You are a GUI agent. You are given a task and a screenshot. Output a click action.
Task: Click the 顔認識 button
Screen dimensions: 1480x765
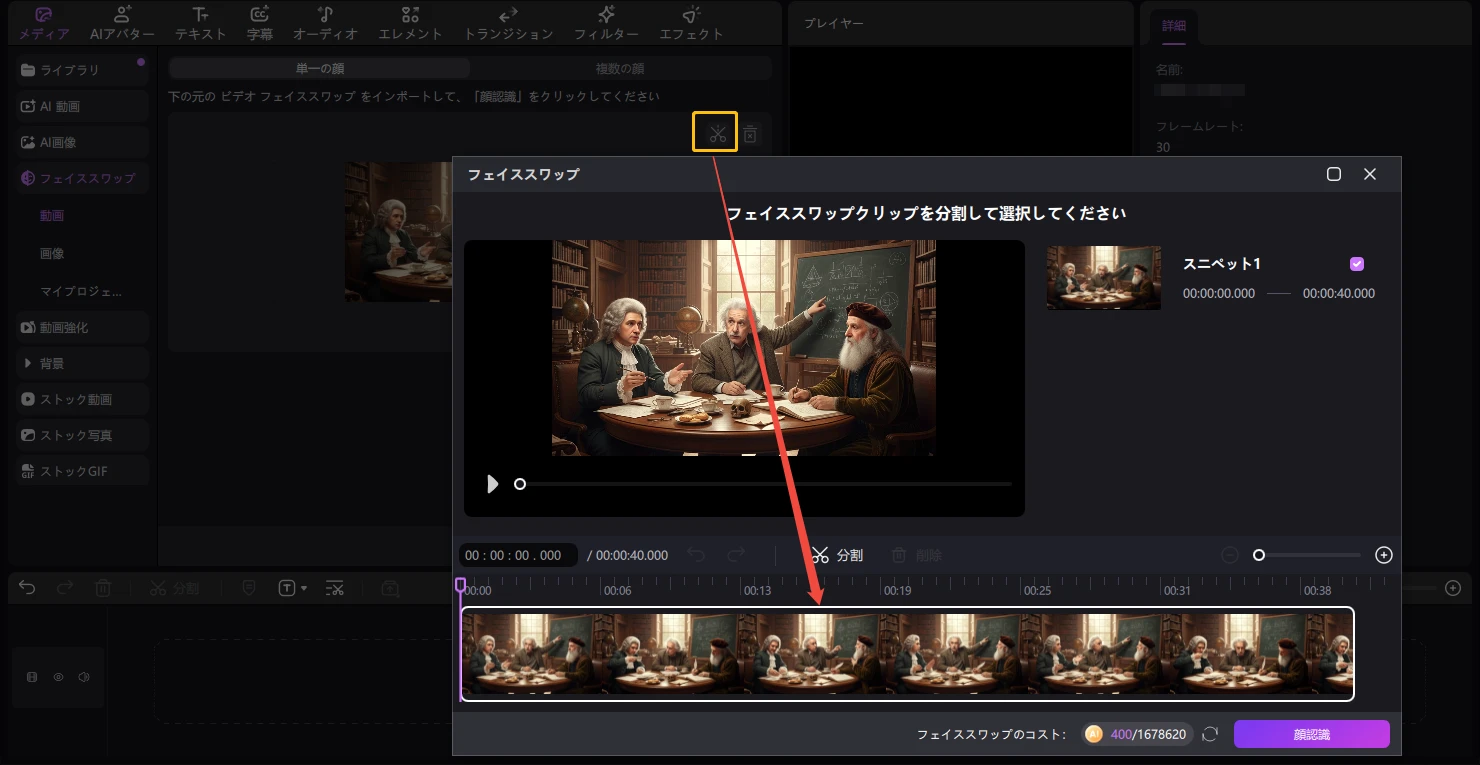tap(1312, 733)
